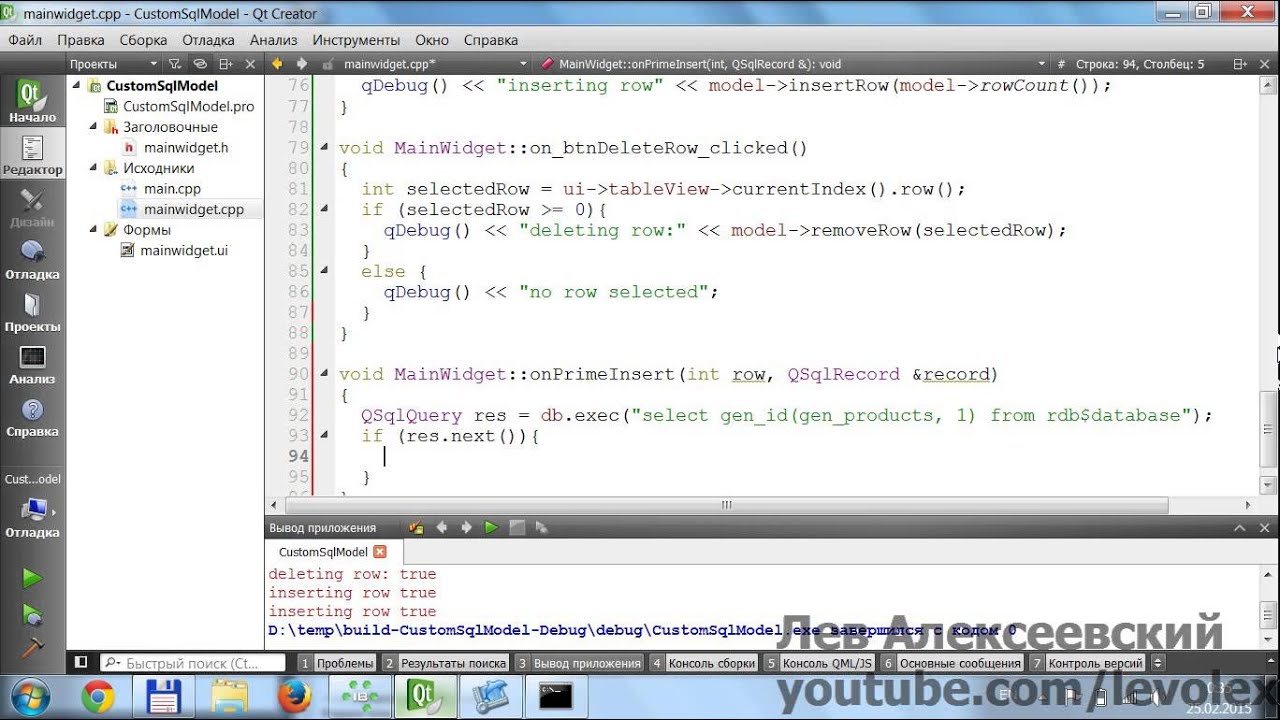Open the Анализ mode
The height and width of the screenshot is (720, 1280).
pyautogui.click(x=33, y=365)
